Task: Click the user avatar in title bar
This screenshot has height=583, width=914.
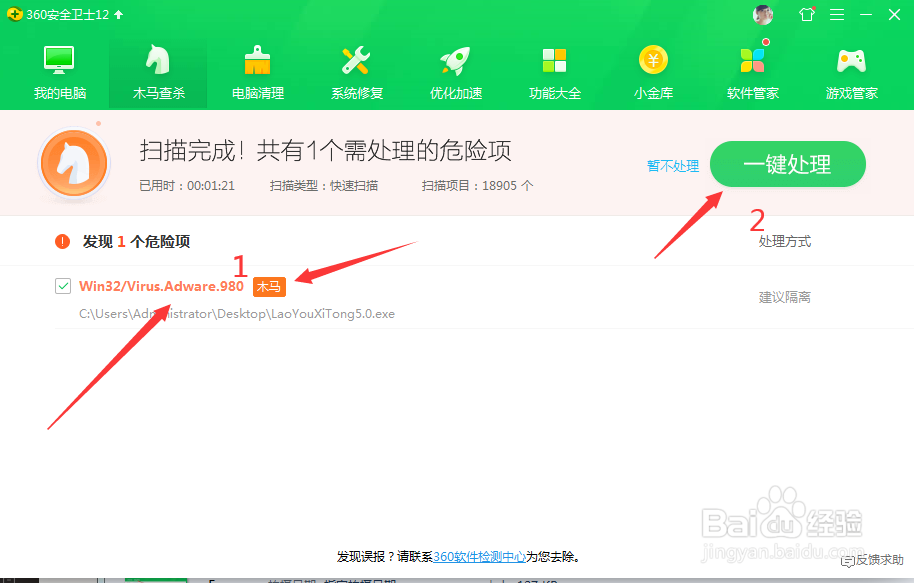Action: click(x=763, y=14)
